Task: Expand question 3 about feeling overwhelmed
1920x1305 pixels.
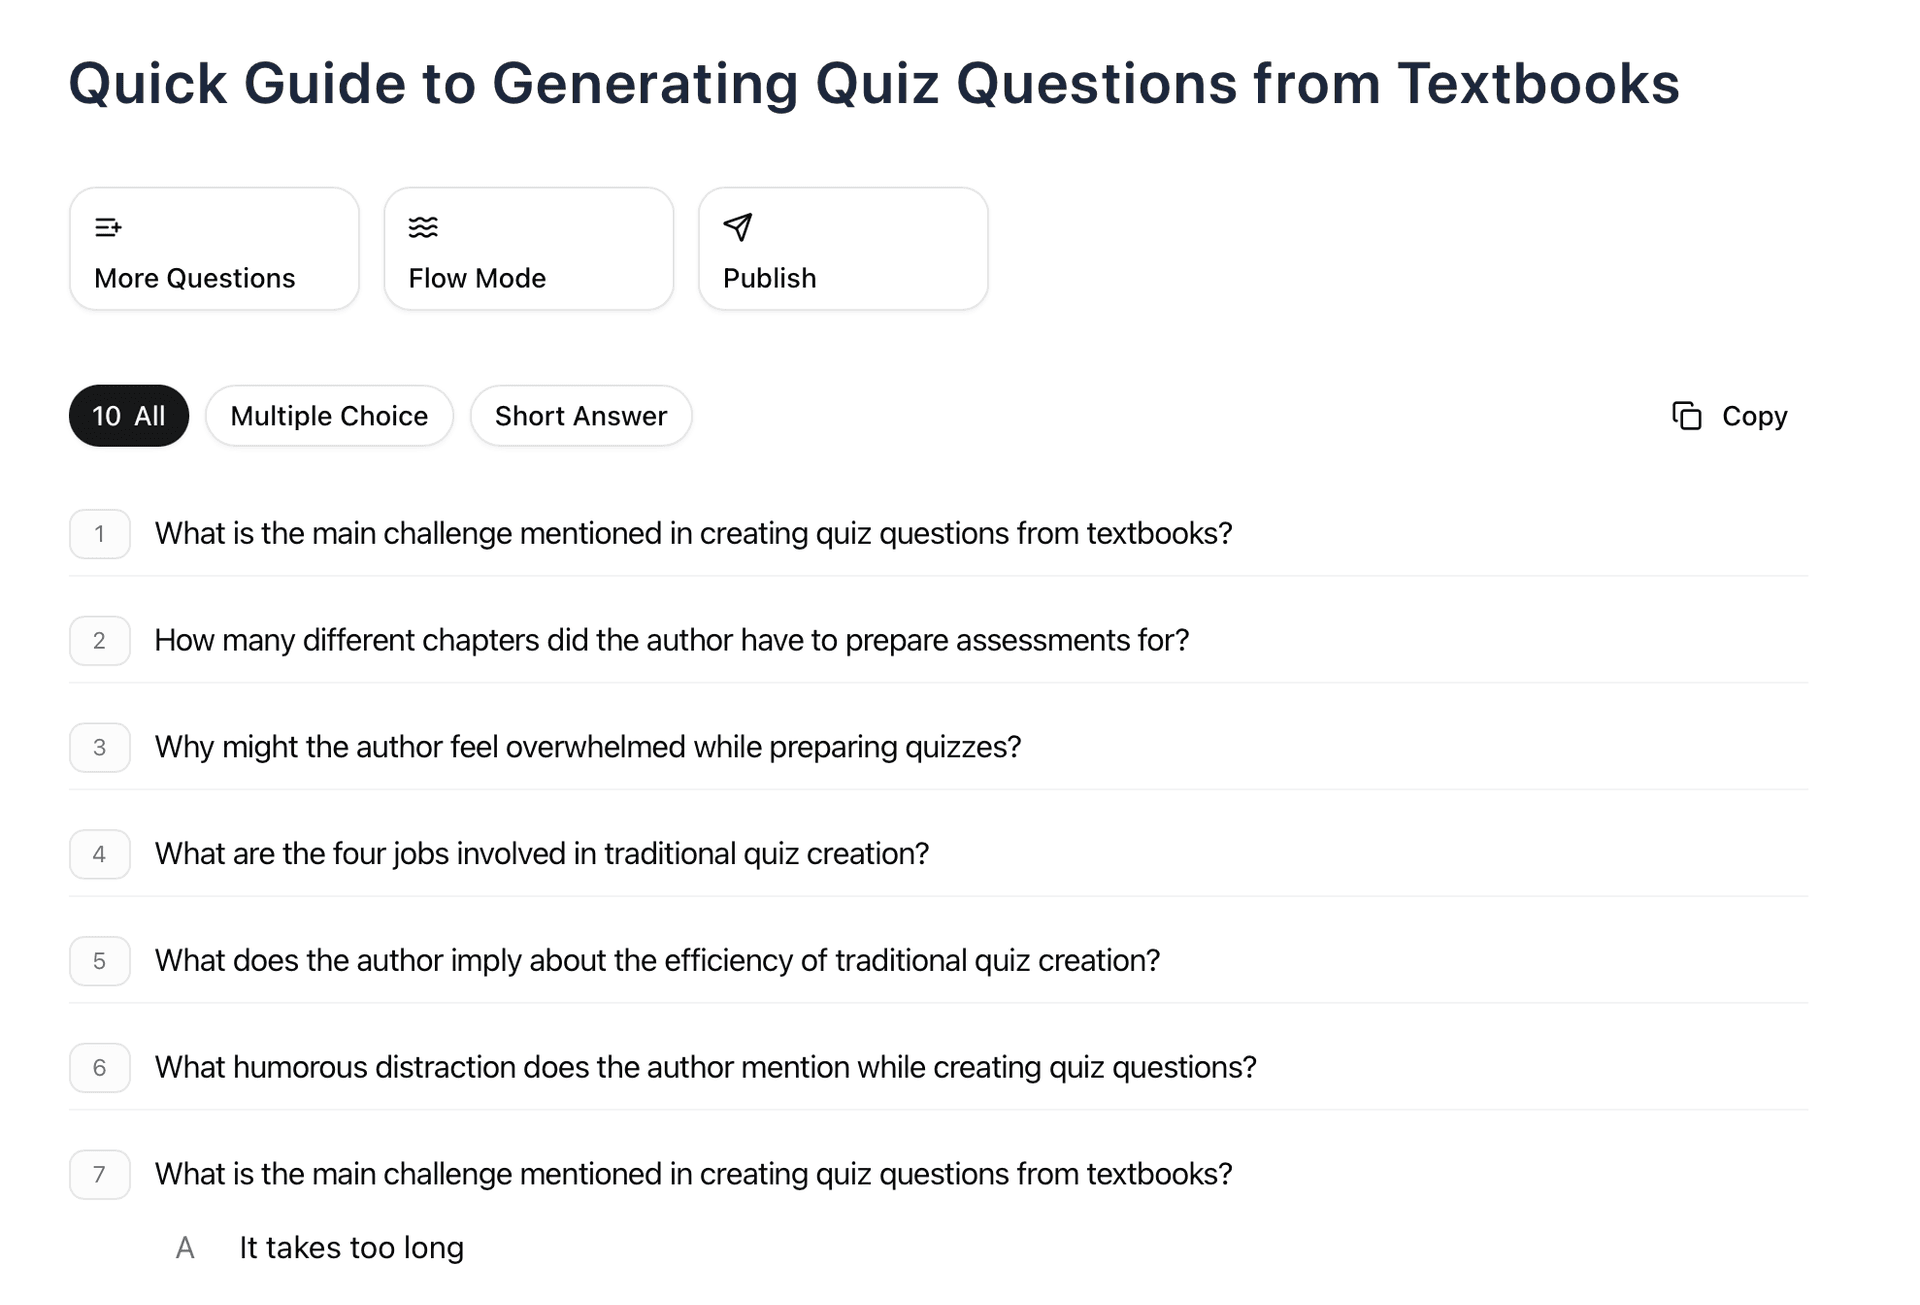Action: click(588, 747)
